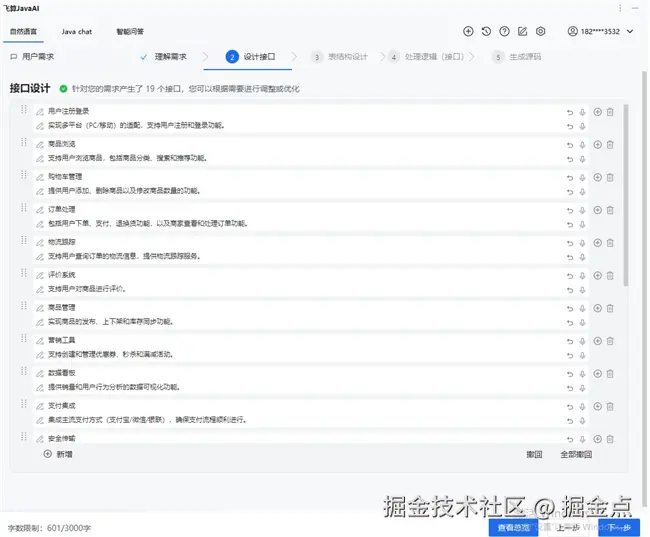
Task: Edit the 商品浏览 title with pencil icon
Action: (40, 144)
